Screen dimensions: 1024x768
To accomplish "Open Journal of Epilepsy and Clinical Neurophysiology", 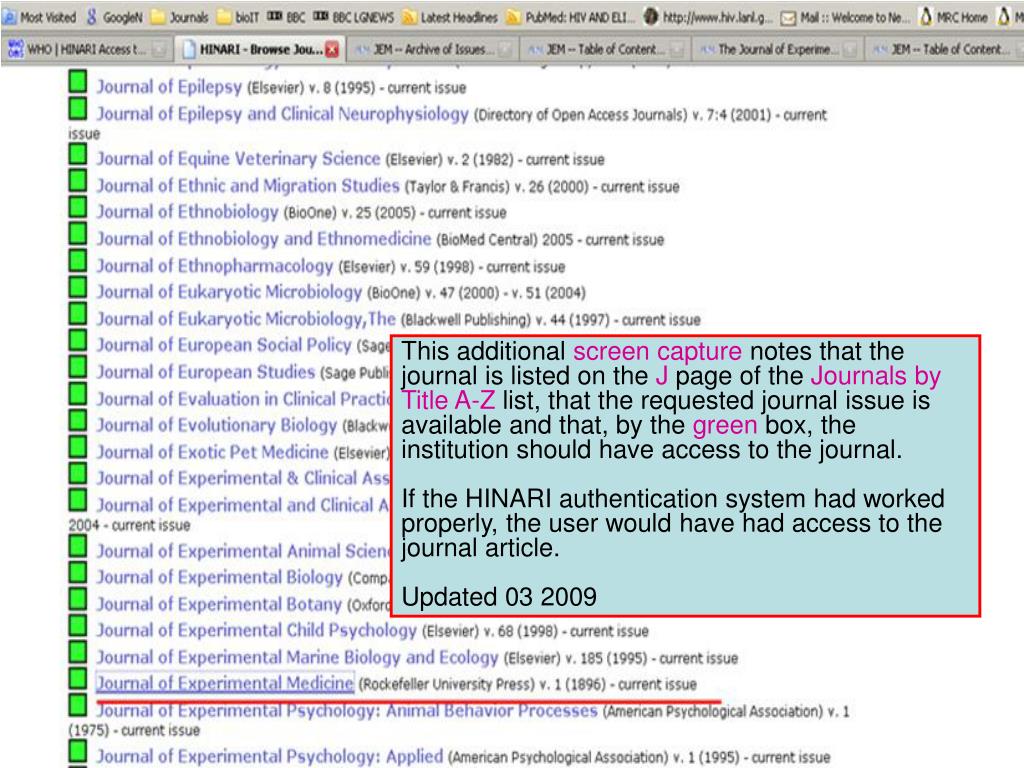I will [283, 114].
